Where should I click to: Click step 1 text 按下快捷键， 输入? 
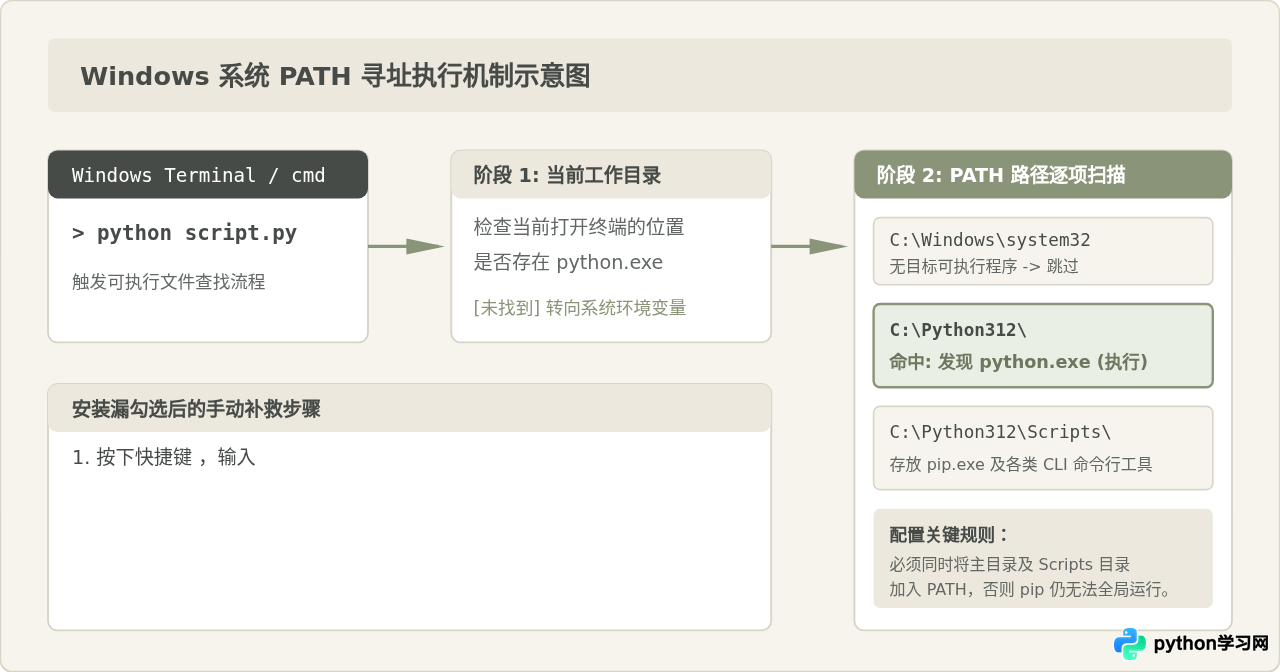pyautogui.click(x=164, y=457)
